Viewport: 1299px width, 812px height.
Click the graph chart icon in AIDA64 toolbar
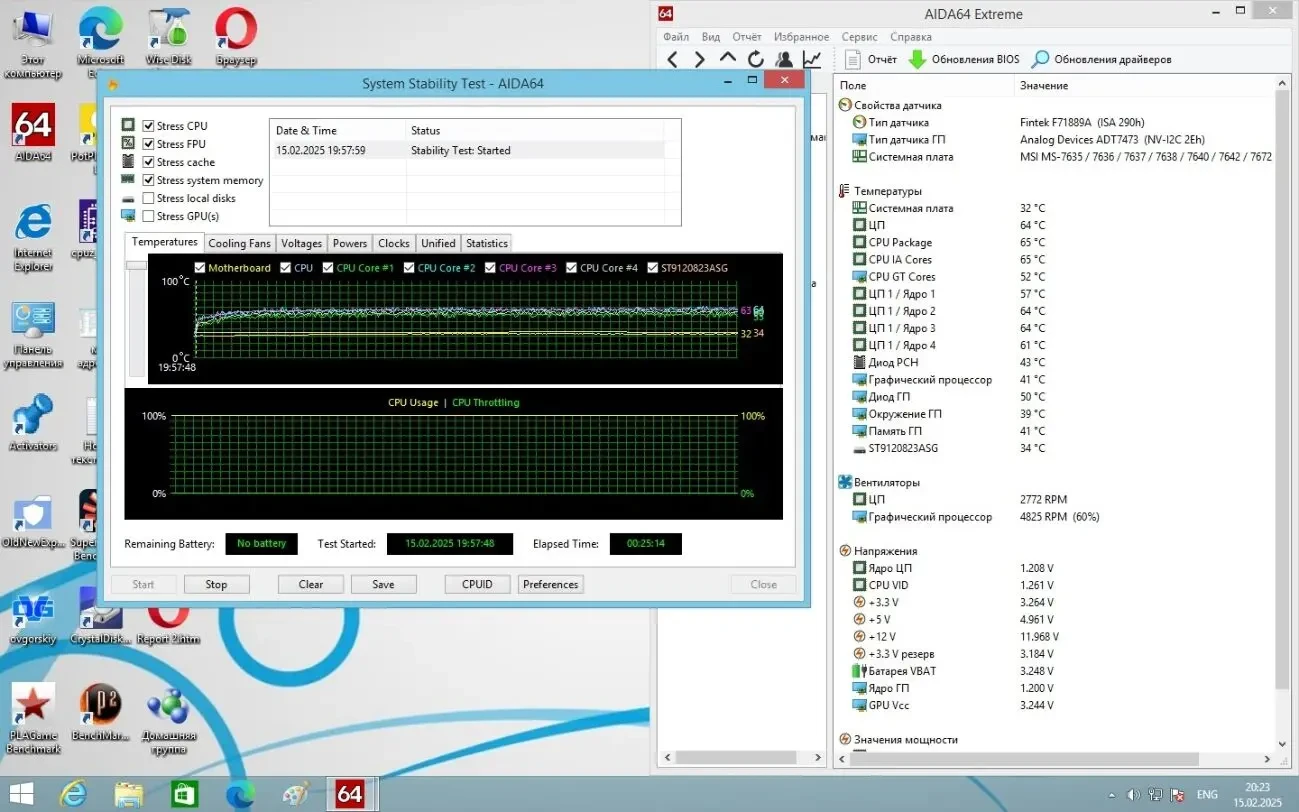coord(812,59)
